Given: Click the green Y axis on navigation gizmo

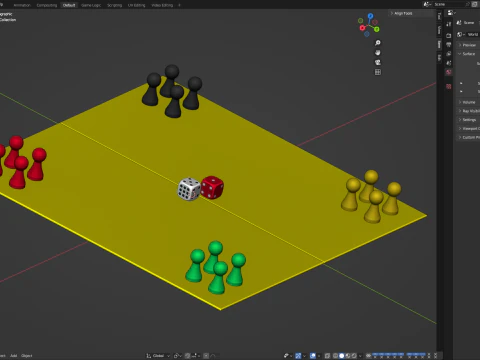Looking at the screenshot, I should pyautogui.click(x=377, y=29).
